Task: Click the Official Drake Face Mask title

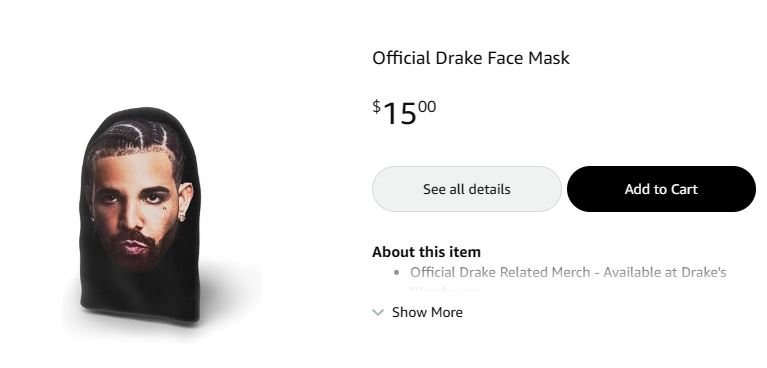Action: [471, 58]
